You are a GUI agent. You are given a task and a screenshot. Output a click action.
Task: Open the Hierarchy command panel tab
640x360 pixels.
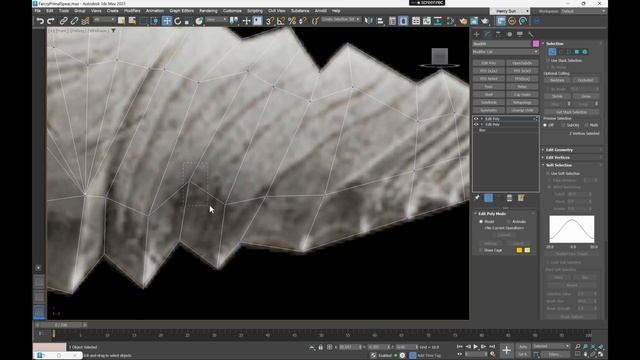coord(498,34)
